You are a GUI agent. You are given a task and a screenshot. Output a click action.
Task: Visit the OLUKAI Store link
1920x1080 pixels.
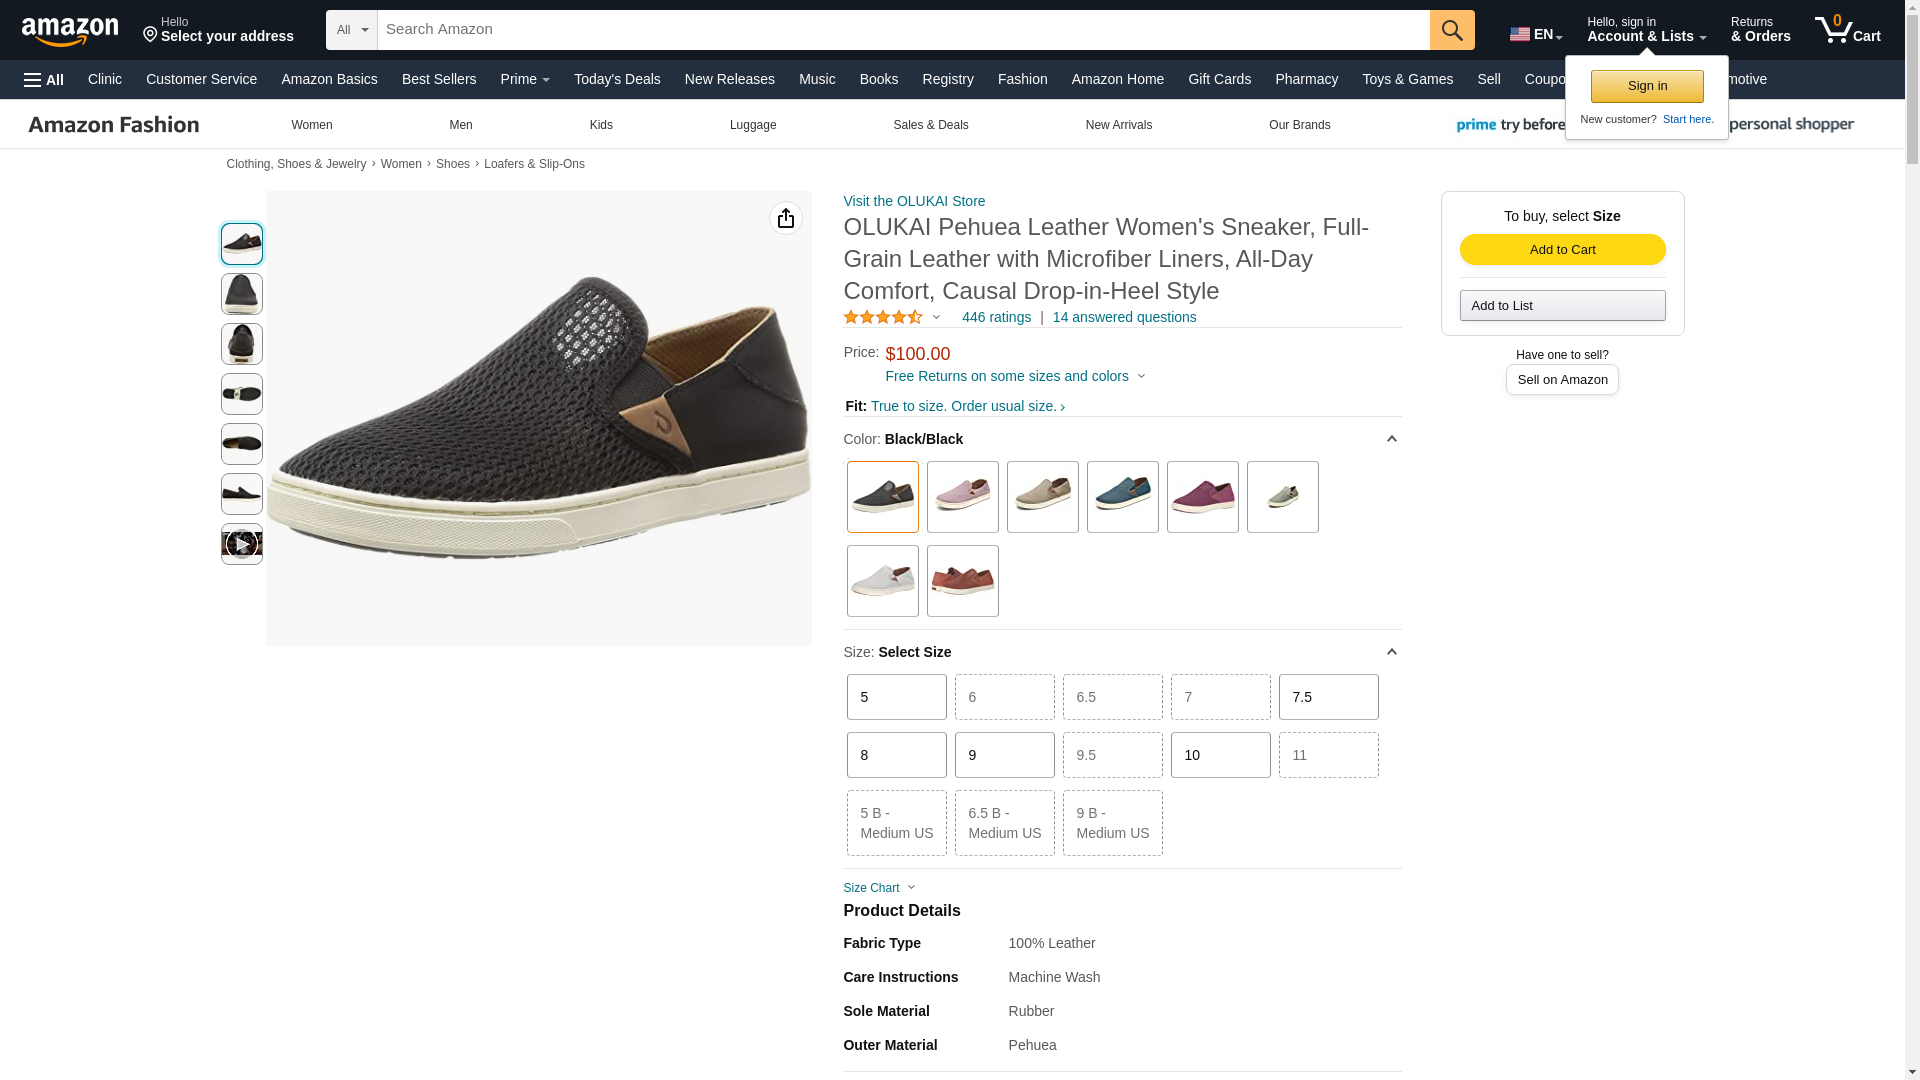(913, 201)
